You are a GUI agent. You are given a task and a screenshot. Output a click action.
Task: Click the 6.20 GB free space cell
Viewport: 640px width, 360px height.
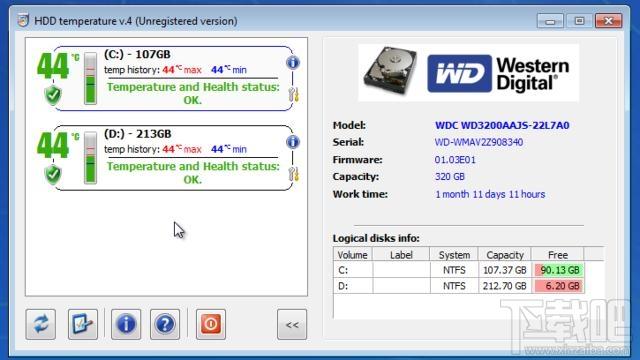point(558,286)
